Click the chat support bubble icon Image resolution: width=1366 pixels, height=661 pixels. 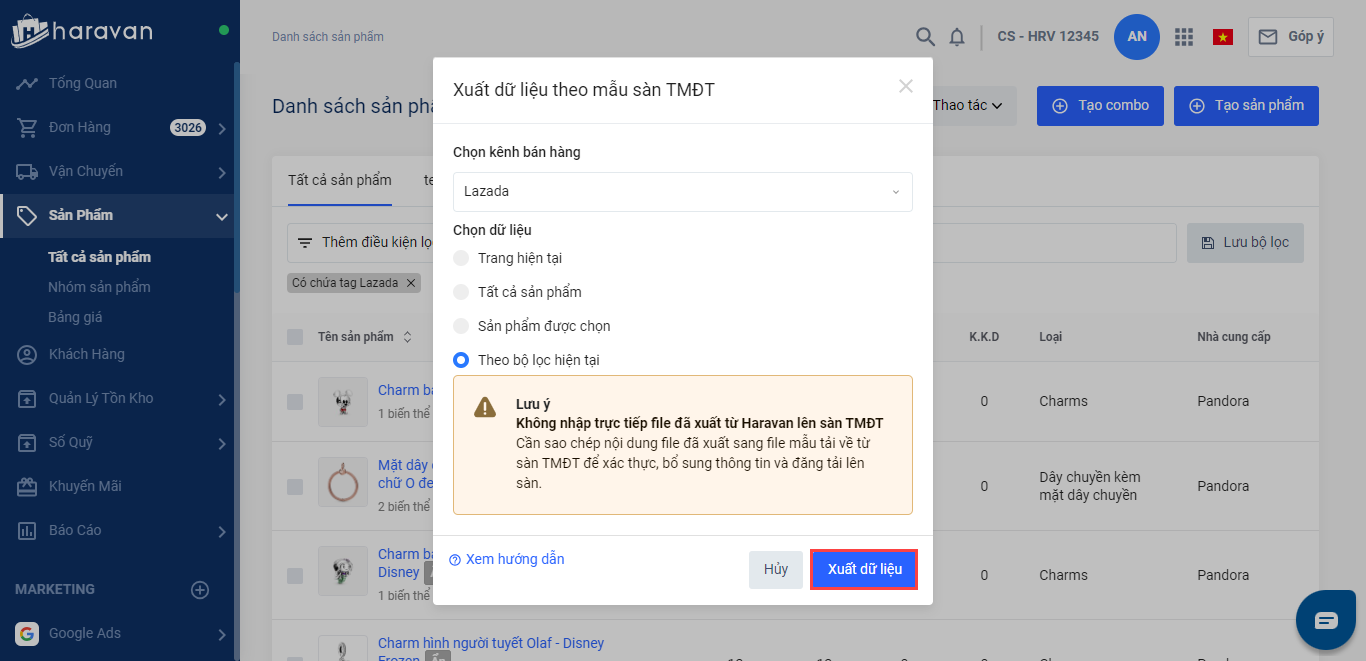tap(1326, 620)
